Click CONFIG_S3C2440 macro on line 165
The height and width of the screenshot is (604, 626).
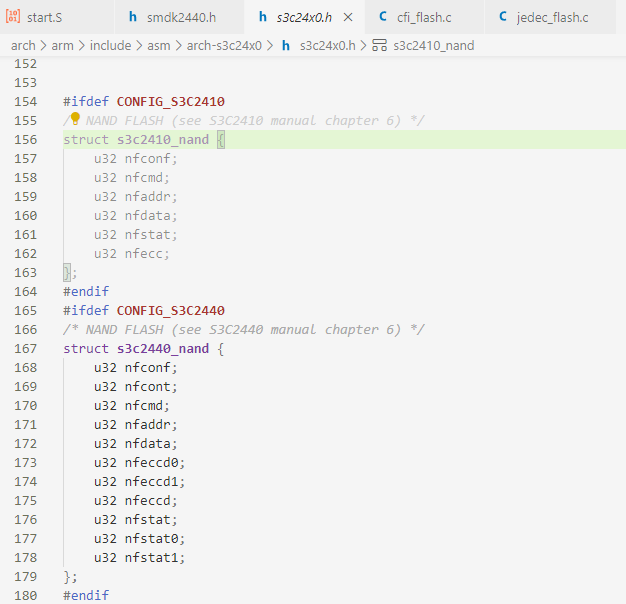[x=170, y=311]
